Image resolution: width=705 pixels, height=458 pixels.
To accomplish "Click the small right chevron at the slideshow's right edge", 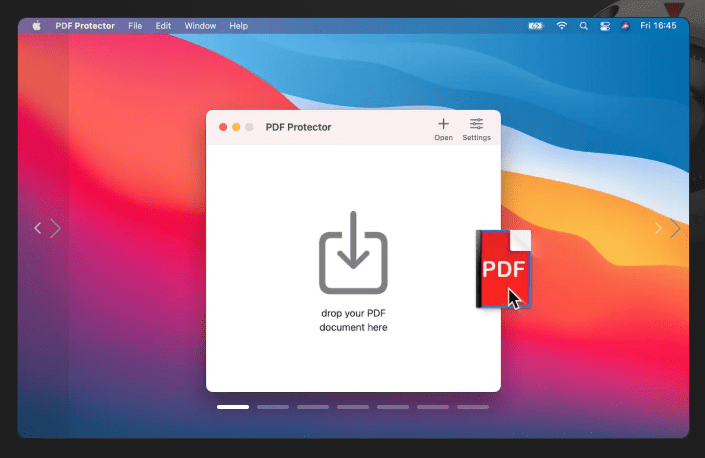I will (x=658, y=228).
